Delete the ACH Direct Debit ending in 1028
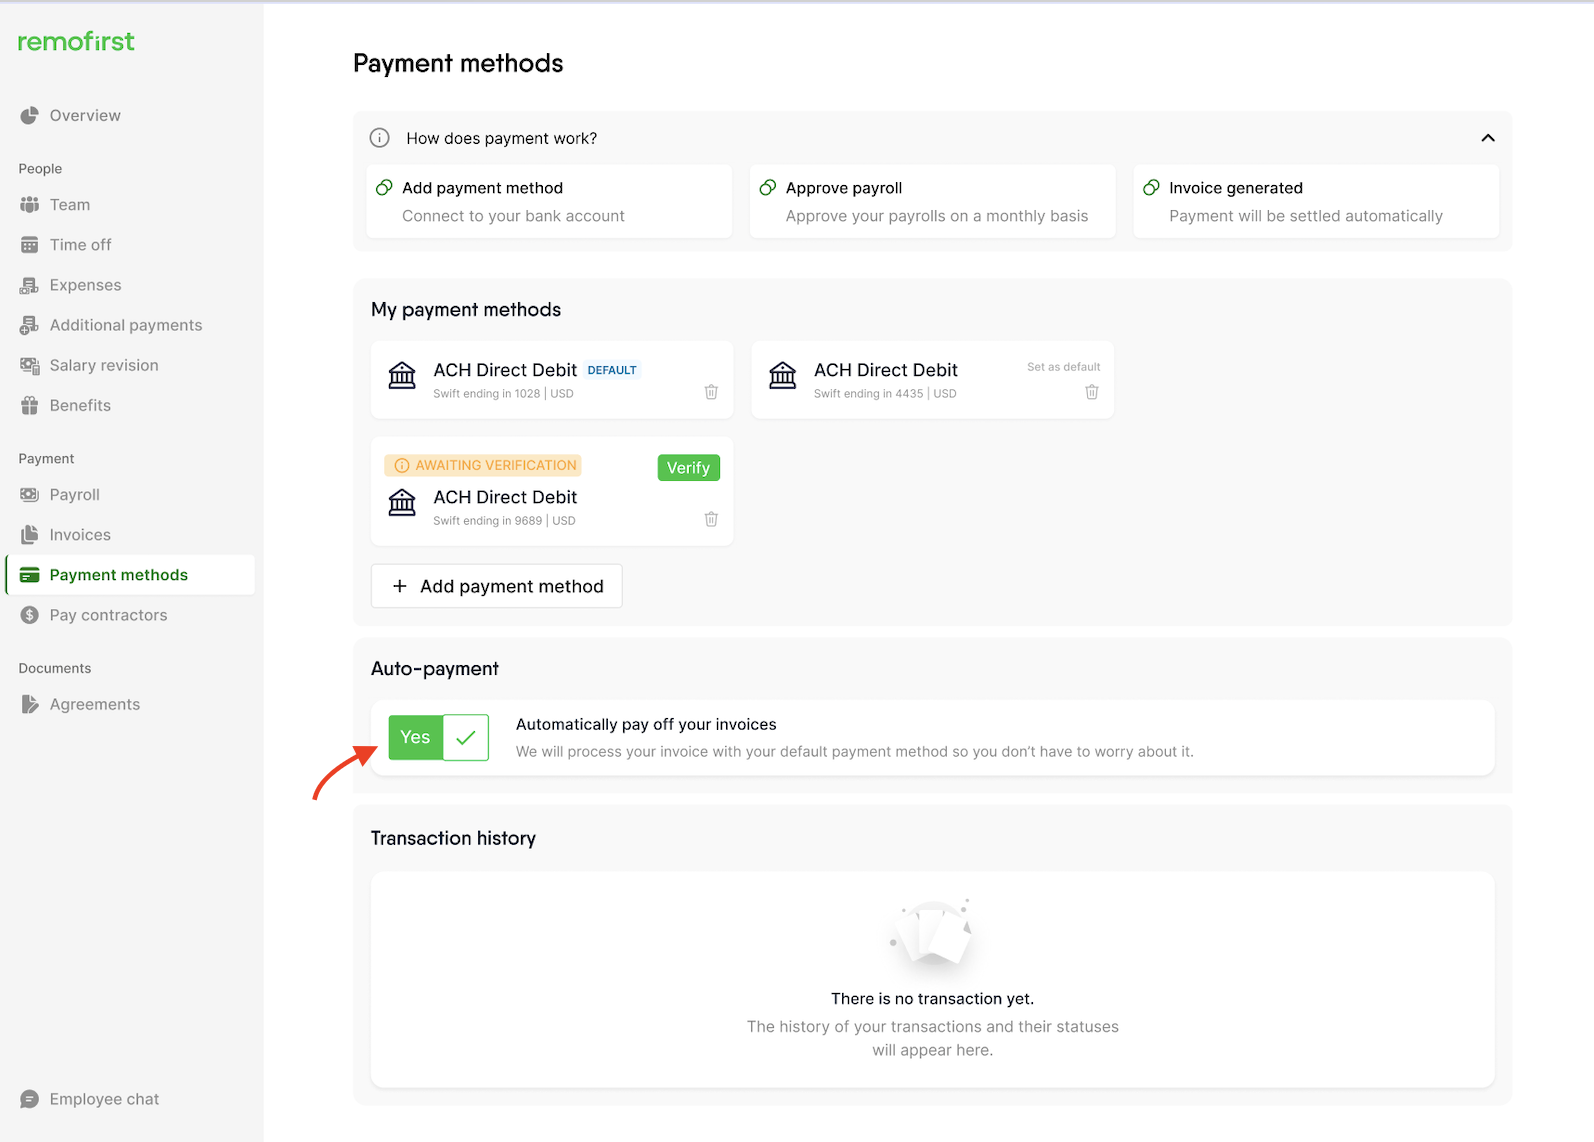The width and height of the screenshot is (1594, 1142). [x=711, y=392]
